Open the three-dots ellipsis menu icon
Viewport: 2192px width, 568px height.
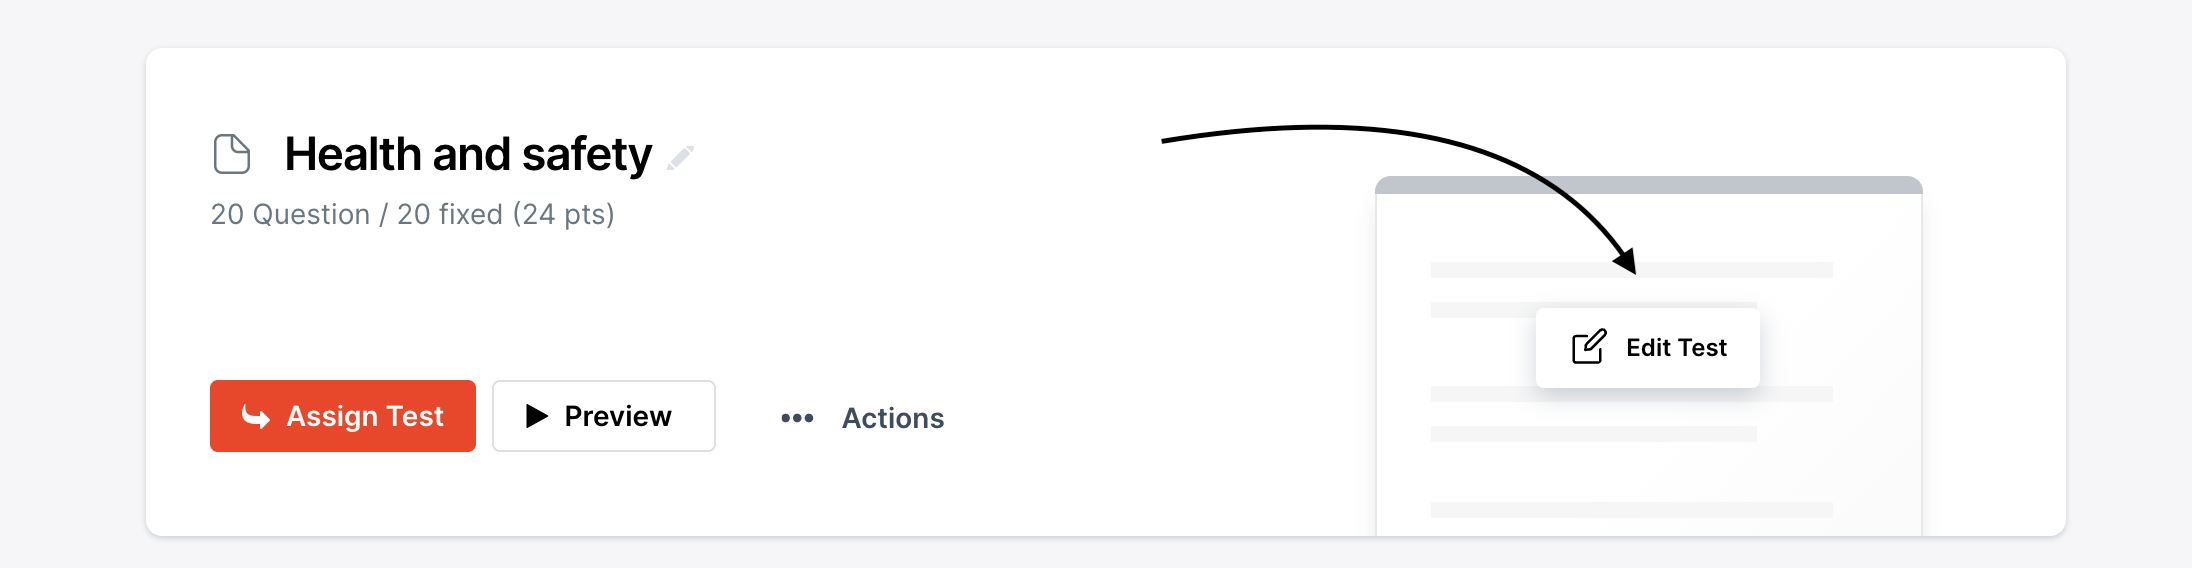pos(797,418)
